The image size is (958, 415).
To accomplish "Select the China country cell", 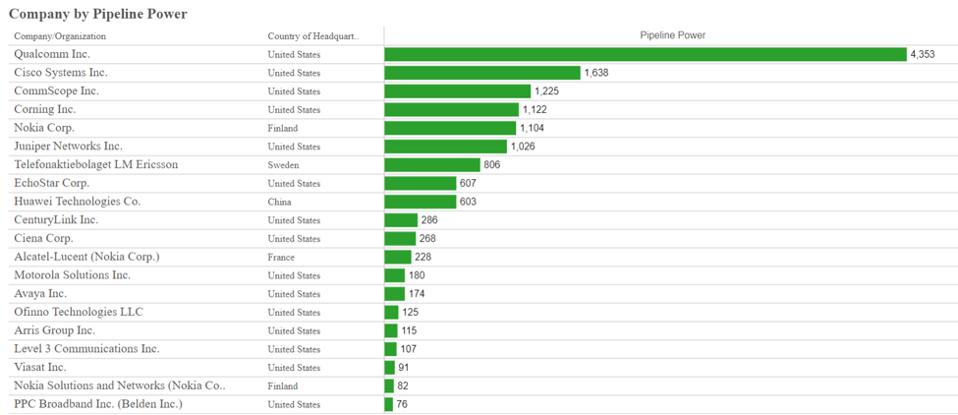I will click(281, 202).
